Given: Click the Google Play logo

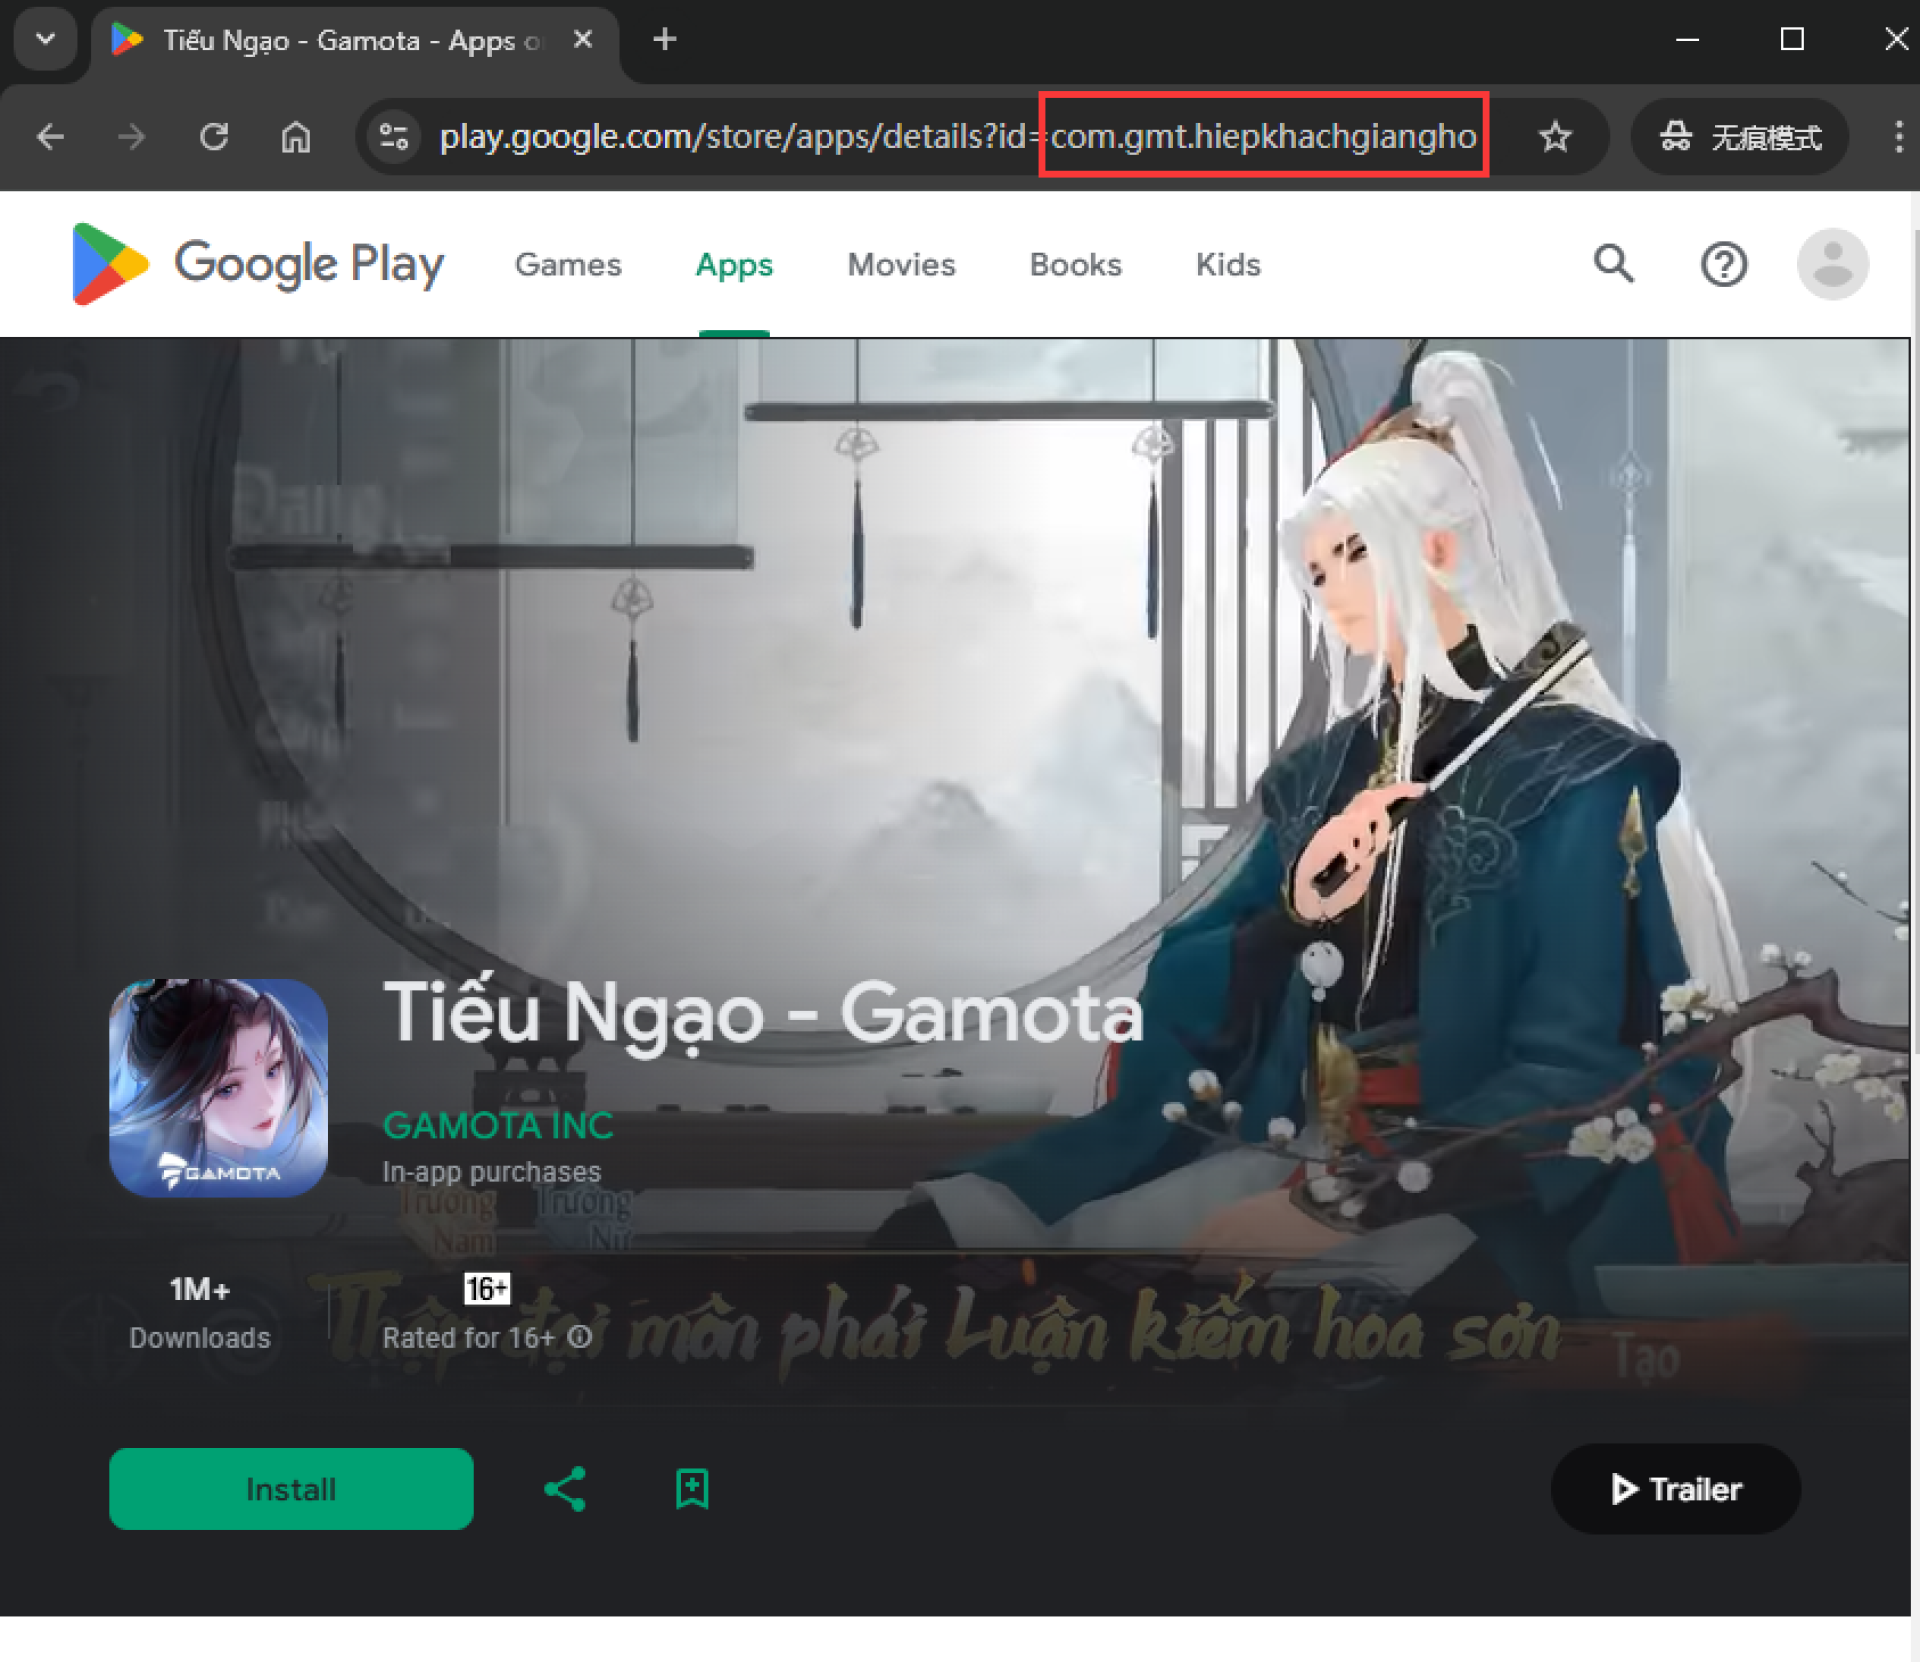Looking at the screenshot, I should point(257,264).
